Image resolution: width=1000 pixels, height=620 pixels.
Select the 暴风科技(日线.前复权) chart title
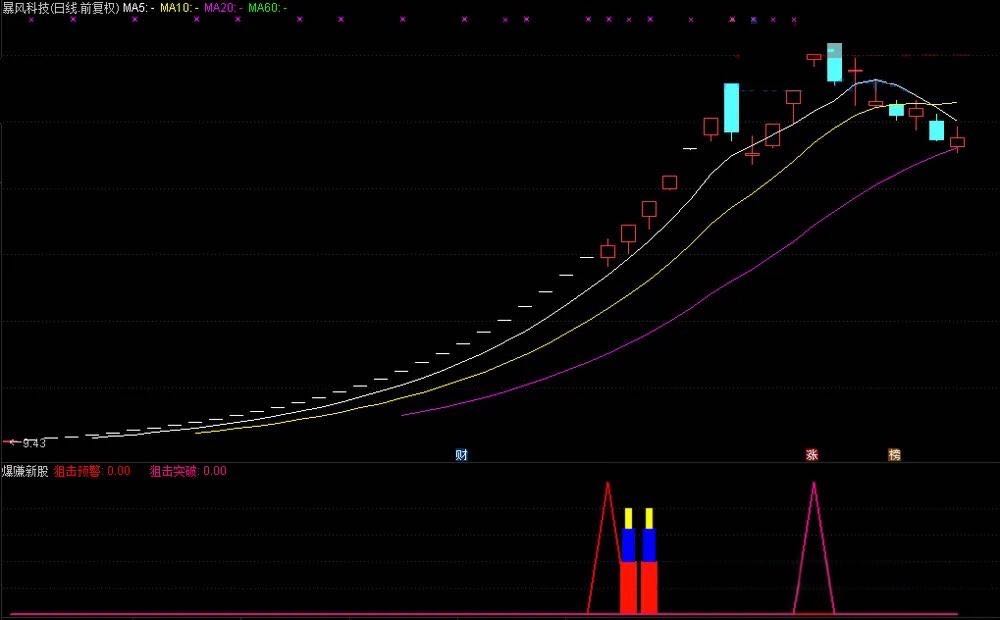point(61,8)
